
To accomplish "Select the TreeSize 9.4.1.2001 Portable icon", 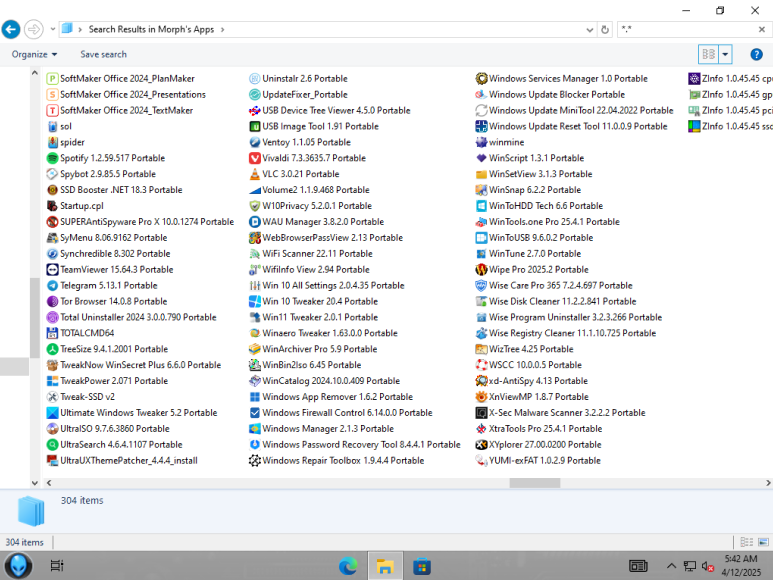I will (52, 349).
